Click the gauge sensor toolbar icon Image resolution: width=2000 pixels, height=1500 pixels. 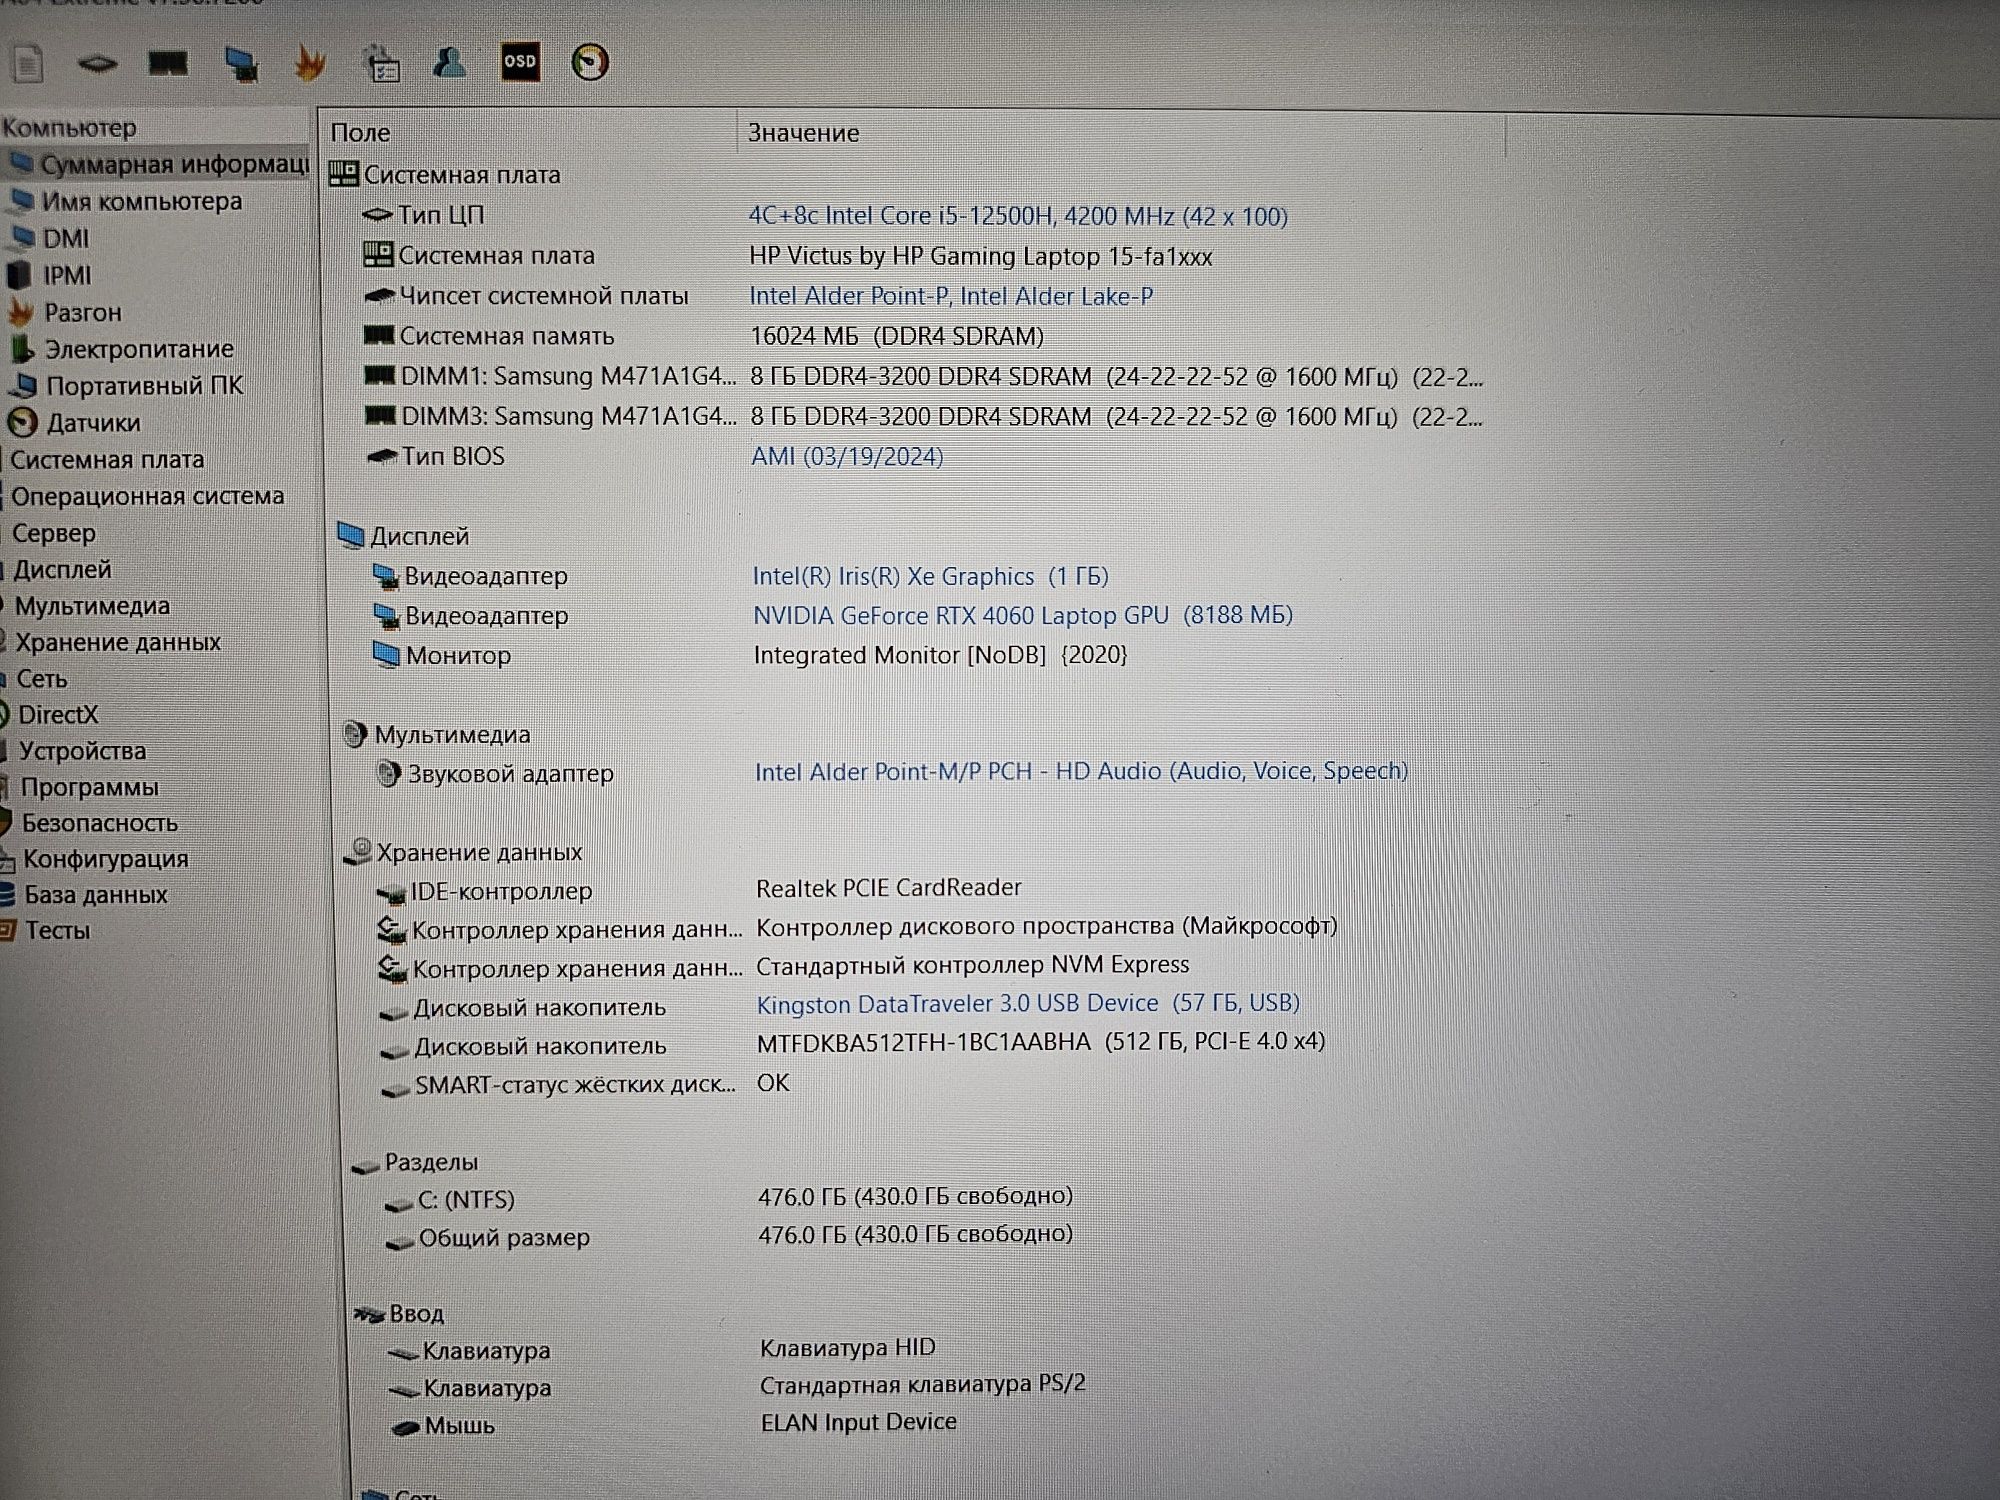pyautogui.click(x=590, y=62)
